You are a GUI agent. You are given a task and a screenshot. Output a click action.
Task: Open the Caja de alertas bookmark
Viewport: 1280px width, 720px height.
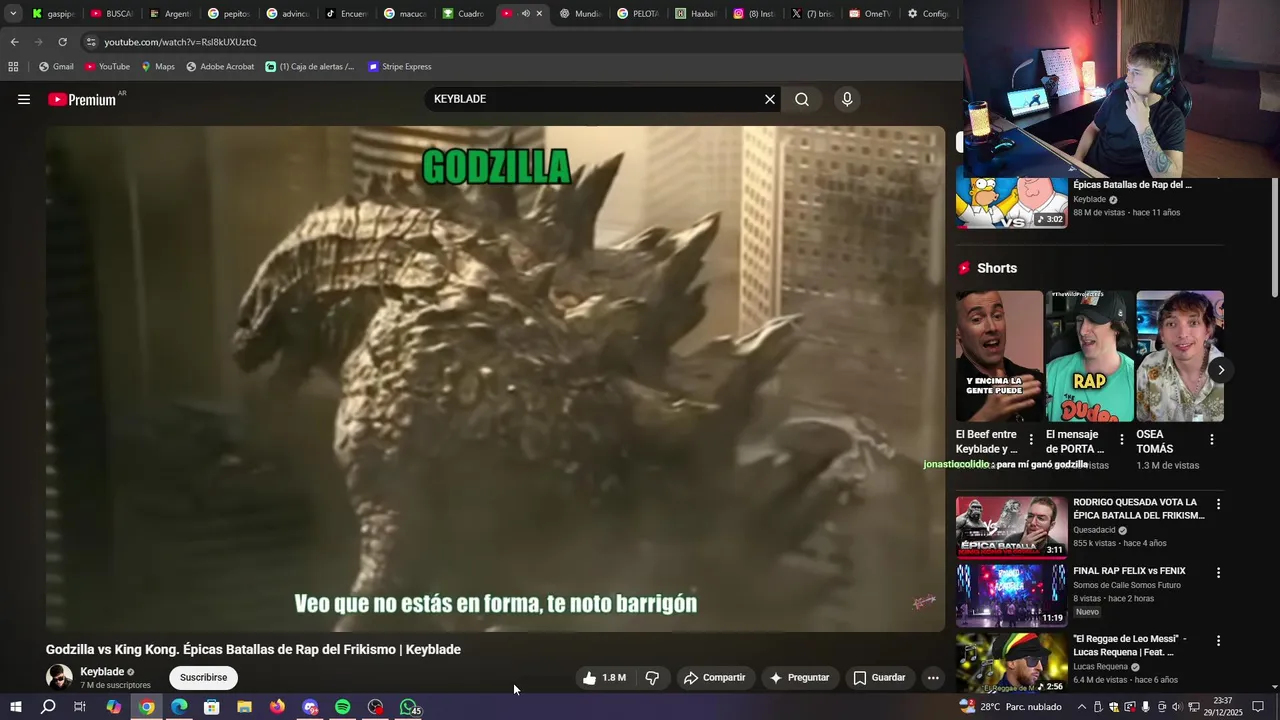click(310, 67)
